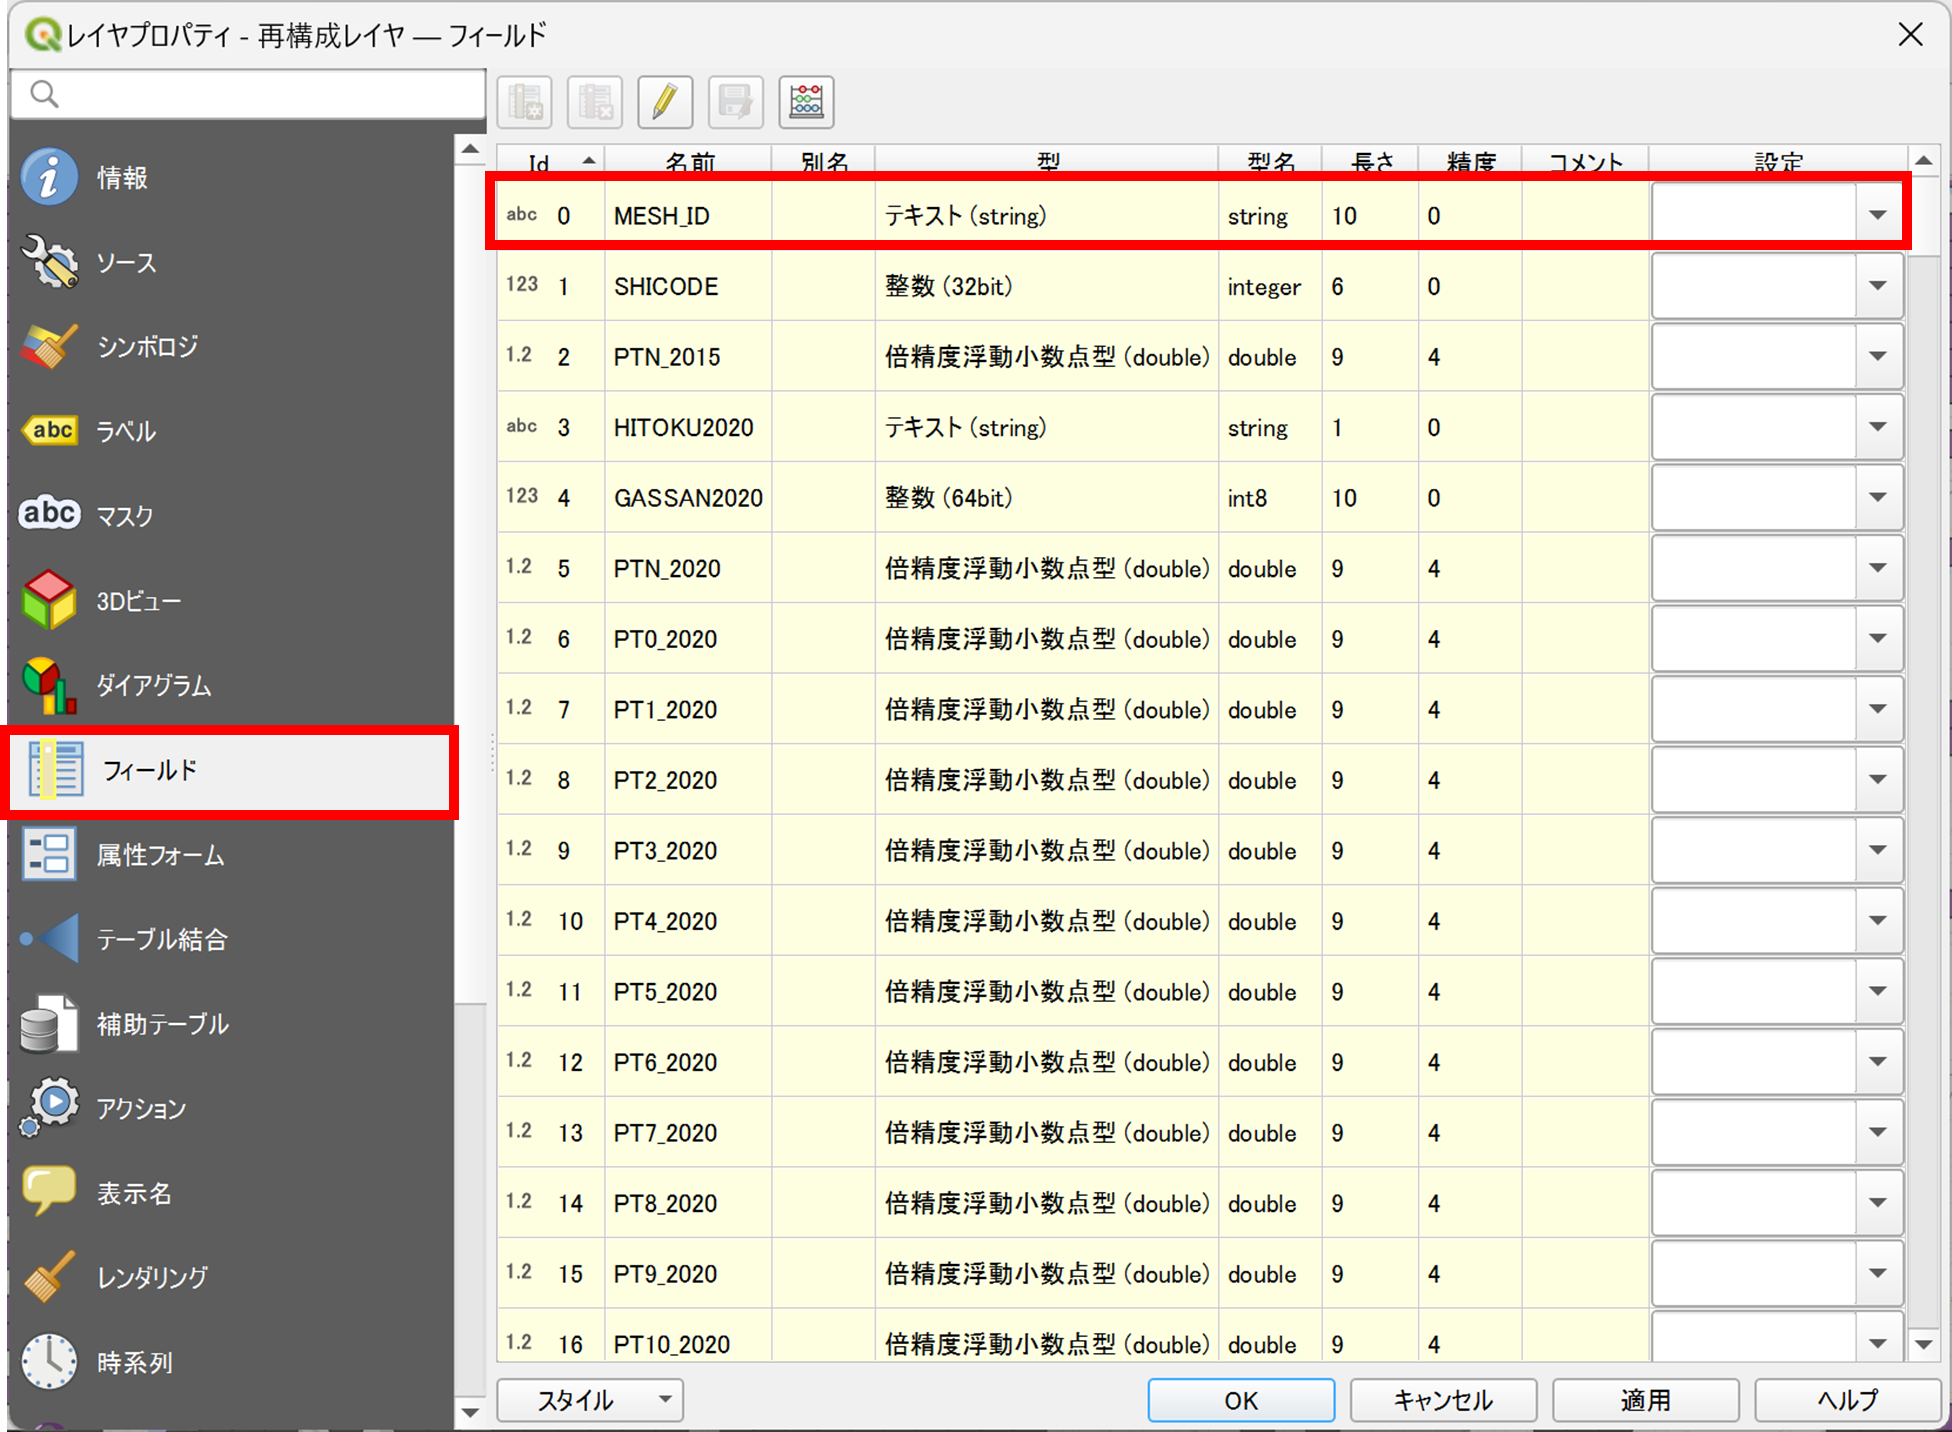The width and height of the screenshot is (1952, 1432).
Task: Click the 適用 apply button
Action: (x=1645, y=1400)
